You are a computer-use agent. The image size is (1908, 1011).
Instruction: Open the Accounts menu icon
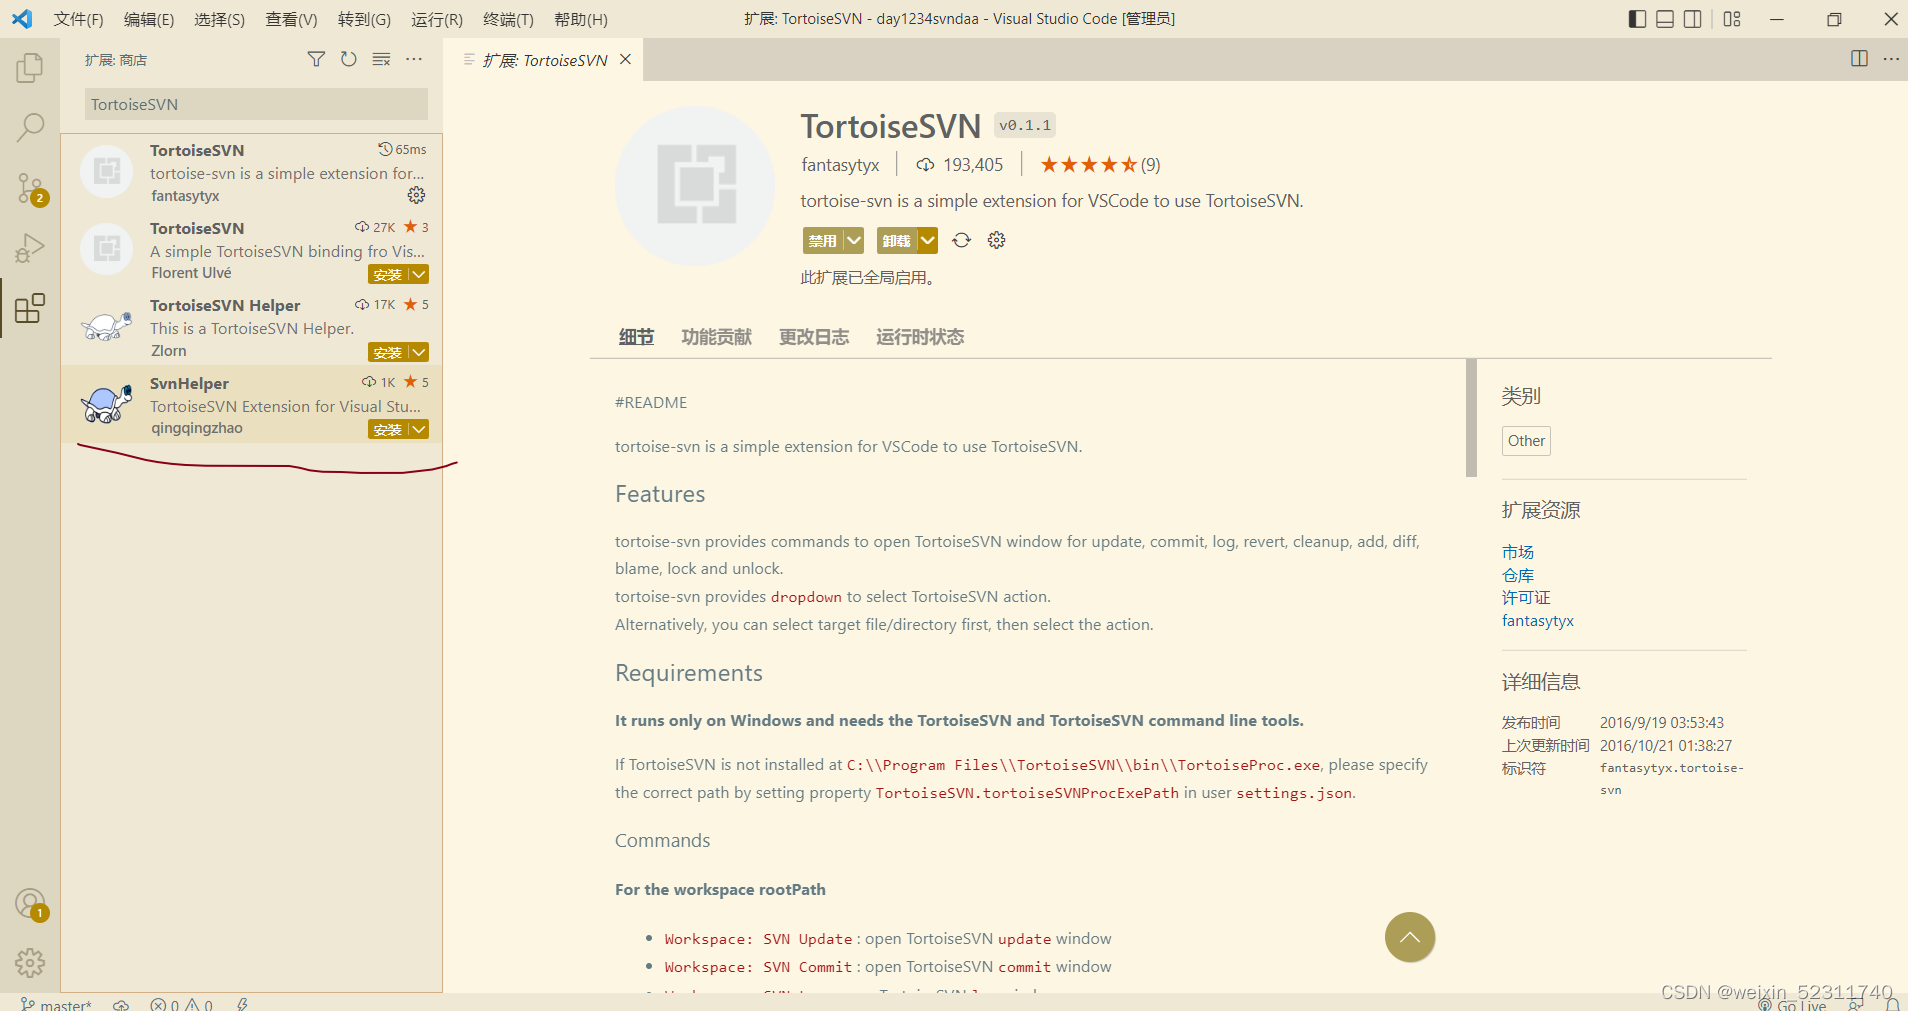click(x=31, y=905)
